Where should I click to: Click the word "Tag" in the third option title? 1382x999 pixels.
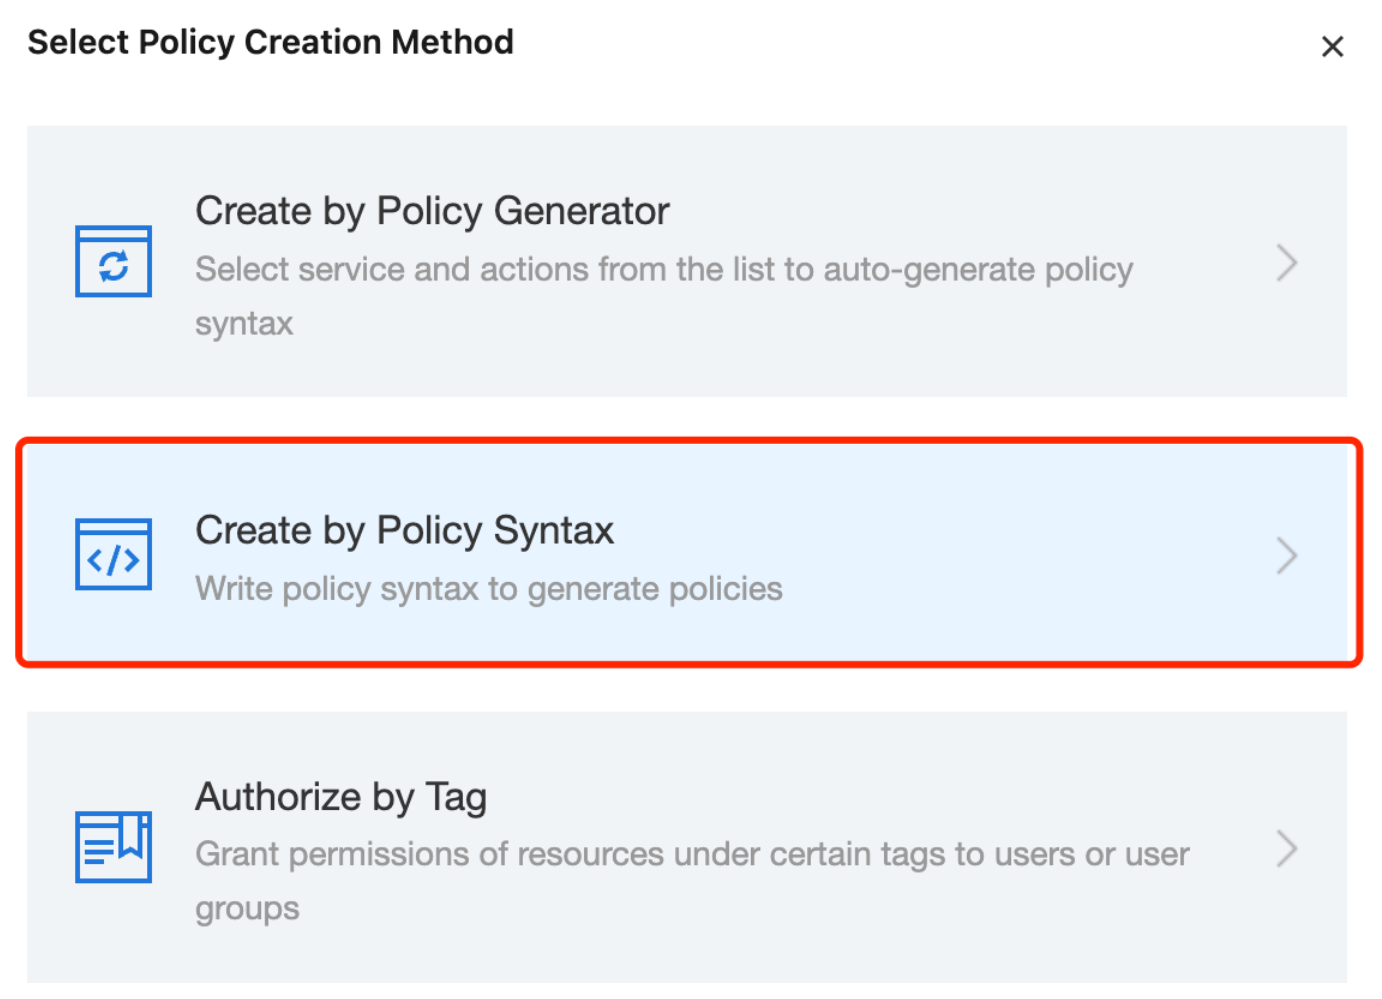pos(456,797)
